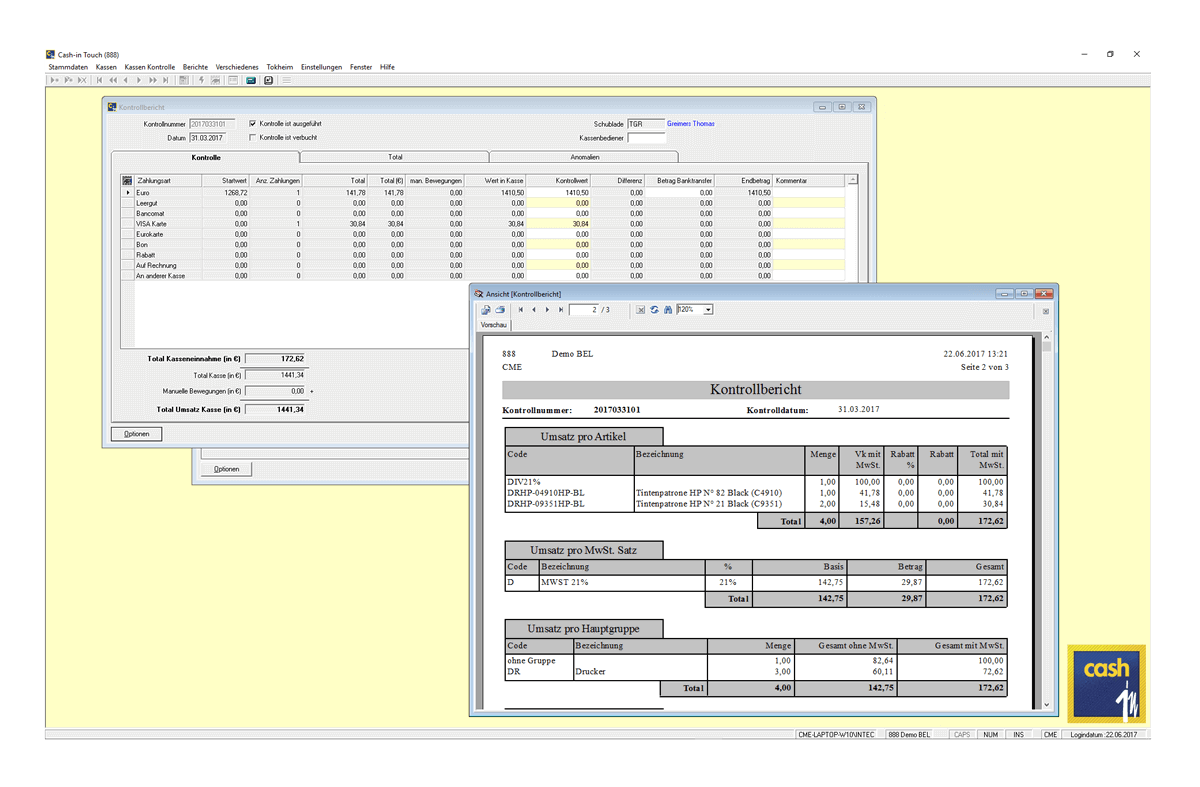The width and height of the screenshot is (1200, 787).
Task: Switch to the Kontrolle tab
Action: tap(205, 157)
